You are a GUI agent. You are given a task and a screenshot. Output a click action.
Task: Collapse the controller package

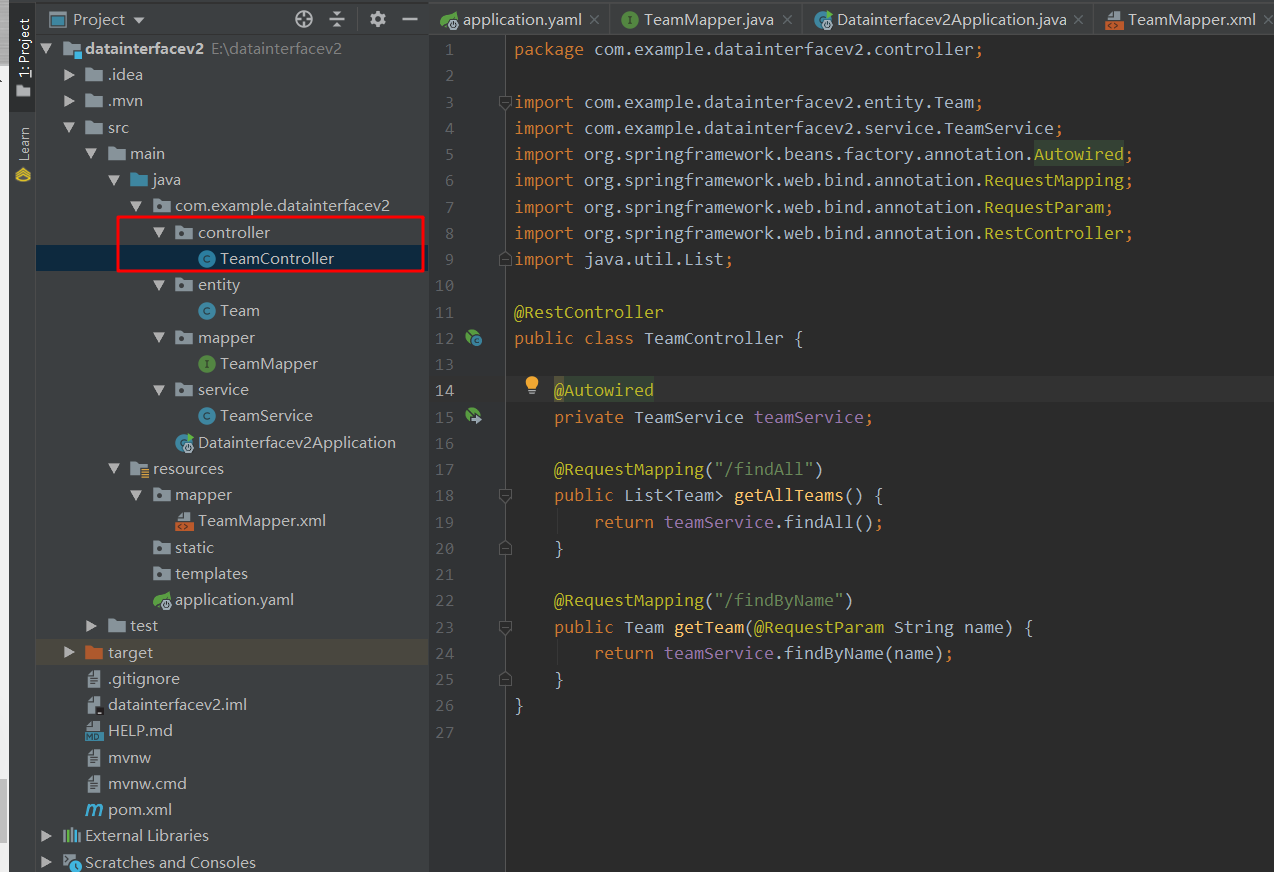coord(158,232)
